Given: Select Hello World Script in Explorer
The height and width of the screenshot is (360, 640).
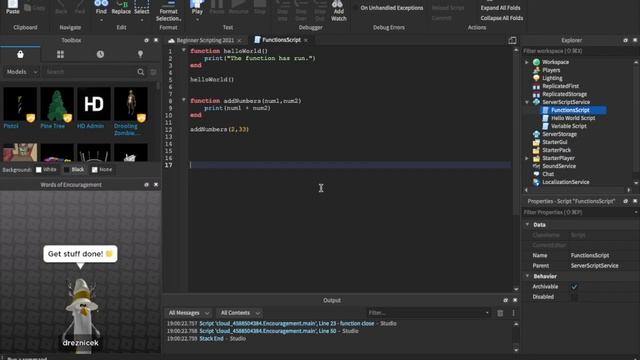Looking at the screenshot, I should pos(573,118).
